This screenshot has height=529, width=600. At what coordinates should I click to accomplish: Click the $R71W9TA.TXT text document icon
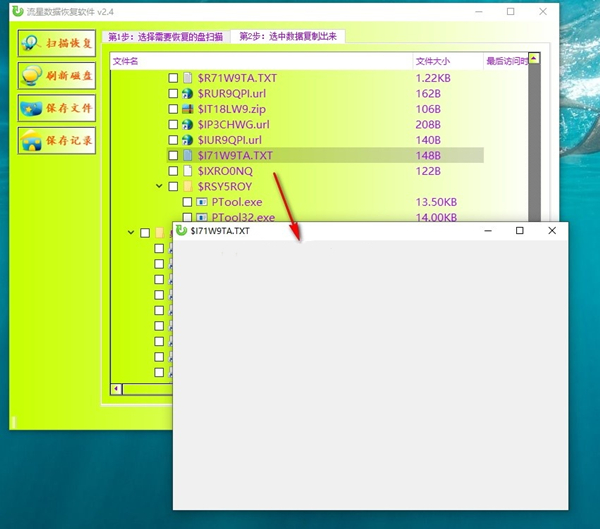coord(187,77)
